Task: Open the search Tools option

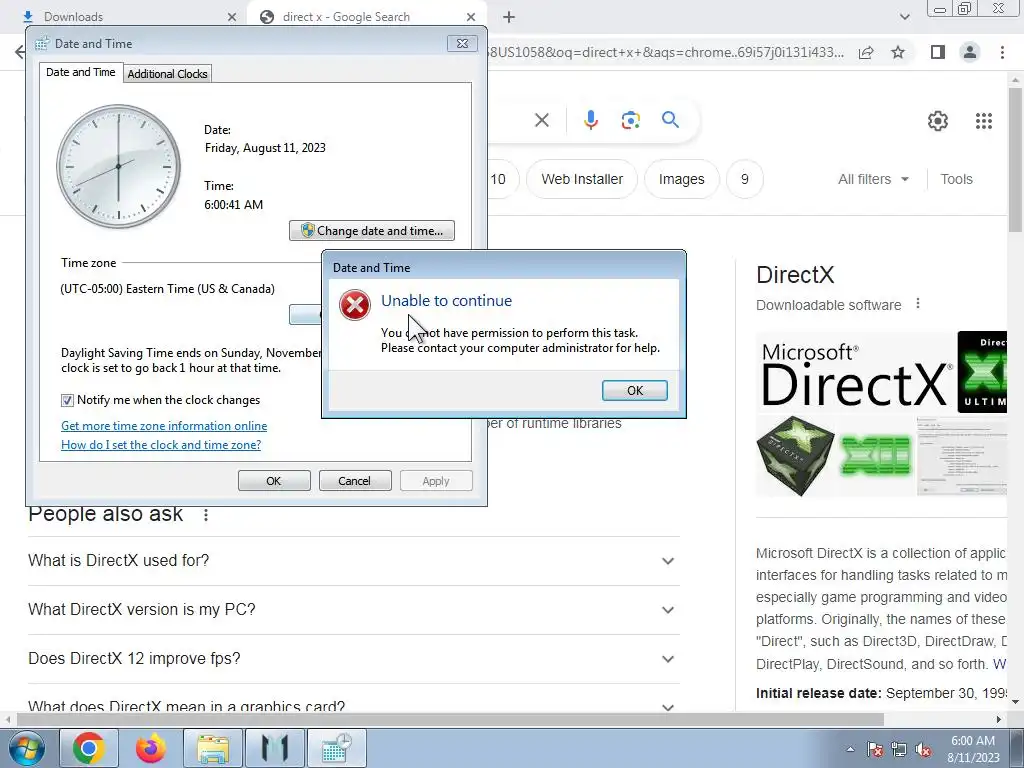Action: [956, 179]
